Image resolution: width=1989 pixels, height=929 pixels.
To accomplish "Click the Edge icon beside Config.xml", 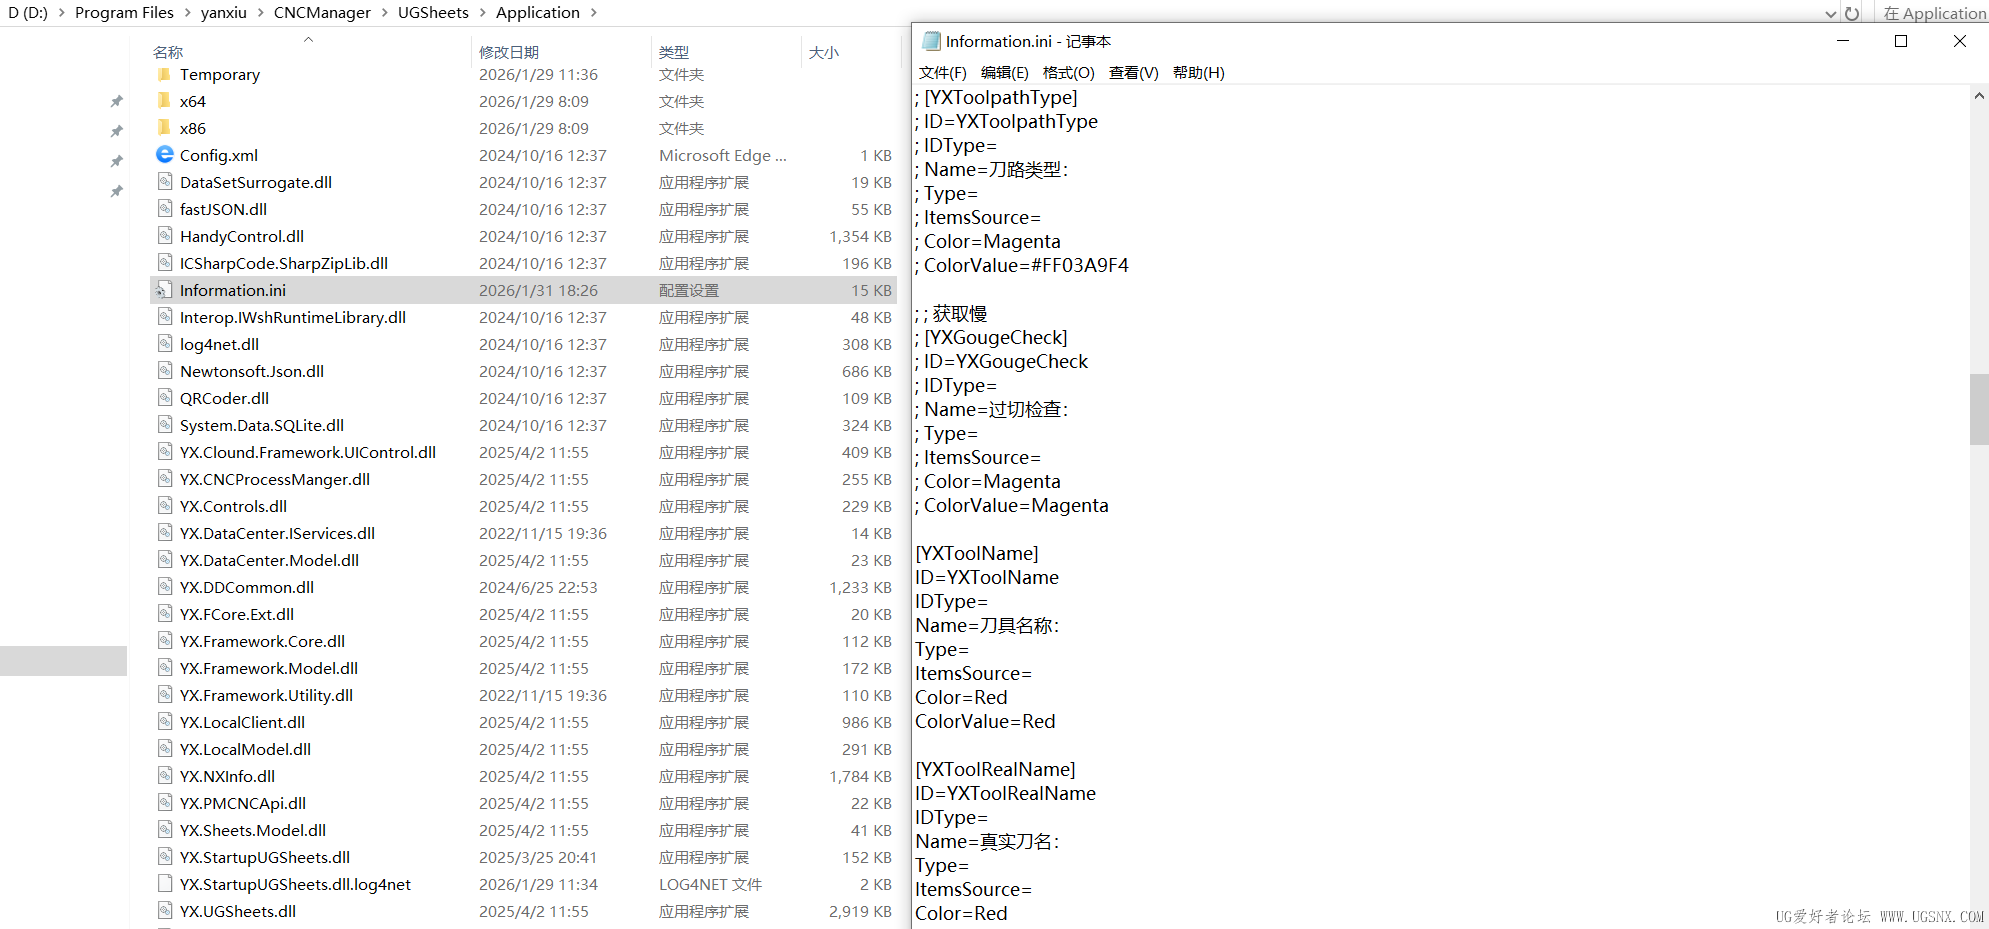I will 165,155.
